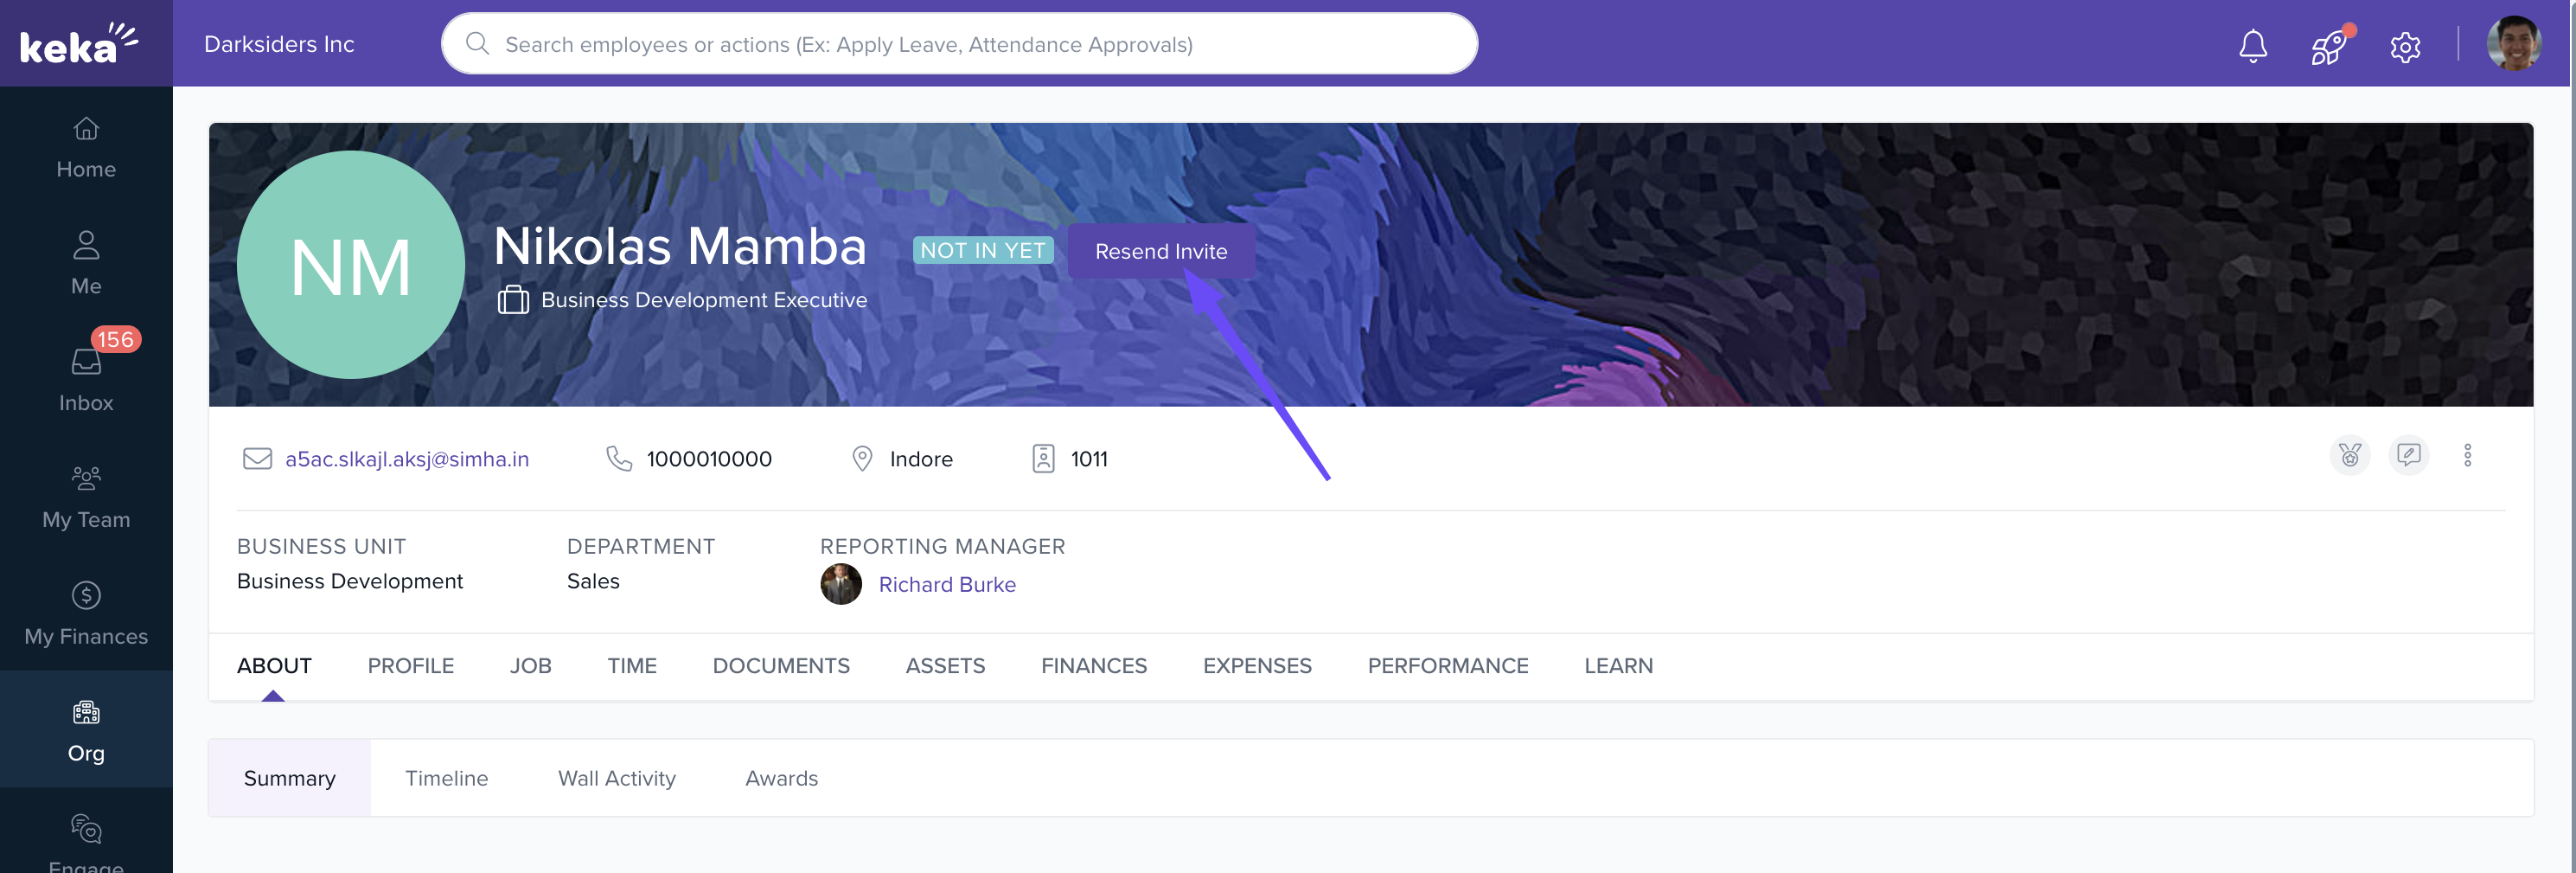Click the Resend Invite button
Screen dimensions: 2576x873
[x=1160, y=250]
